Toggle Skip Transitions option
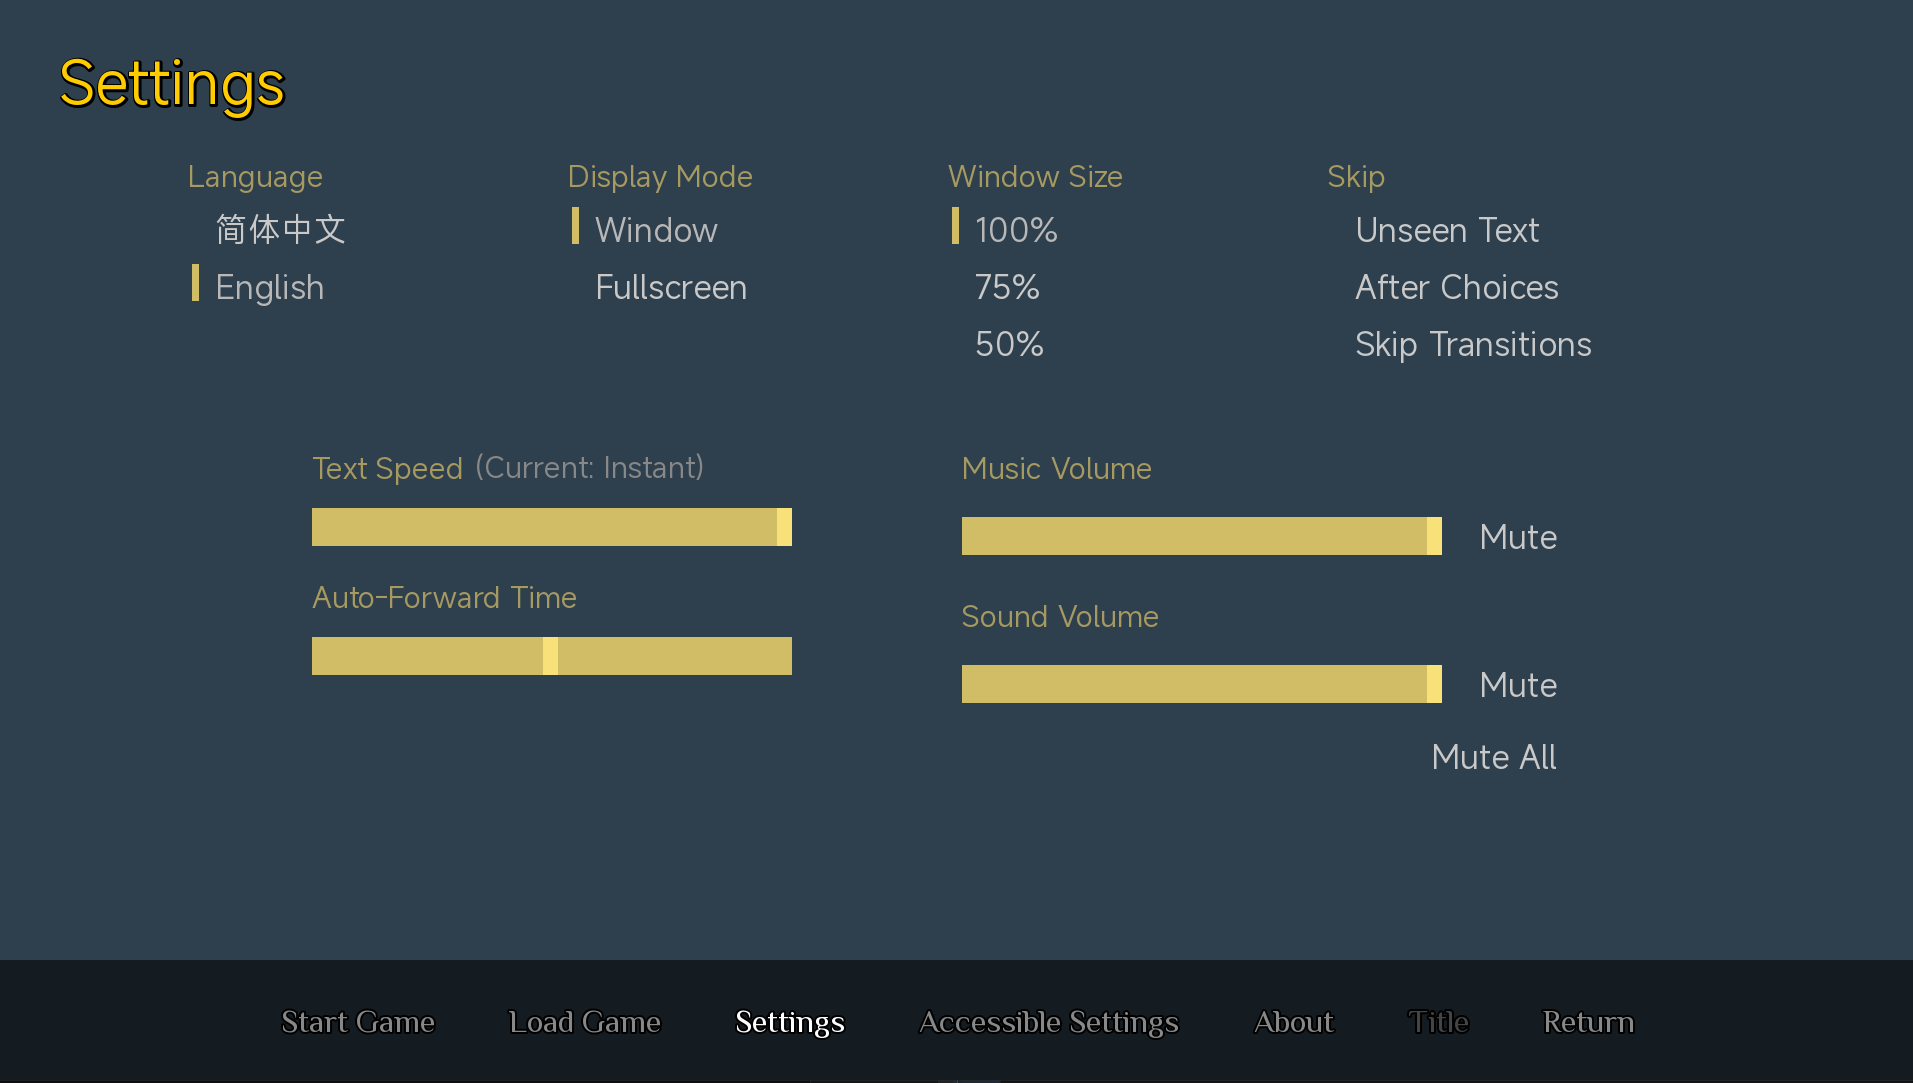Viewport: 1913px width, 1083px height. click(x=1472, y=345)
